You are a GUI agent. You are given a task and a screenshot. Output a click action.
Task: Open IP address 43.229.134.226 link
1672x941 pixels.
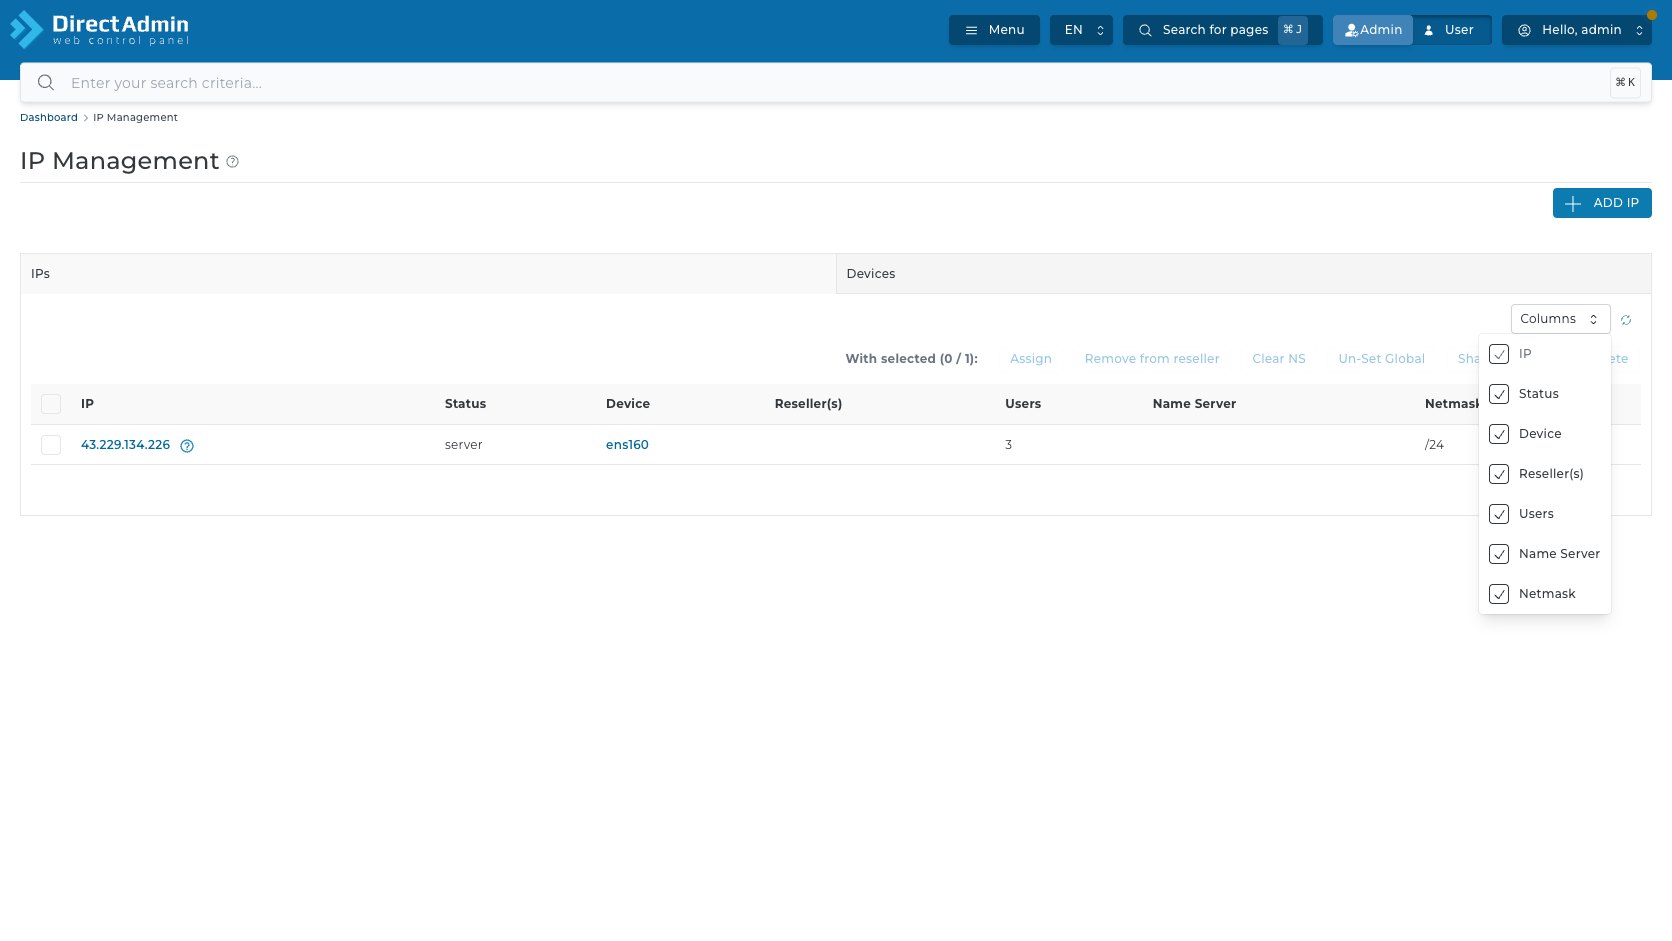coord(126,445)
